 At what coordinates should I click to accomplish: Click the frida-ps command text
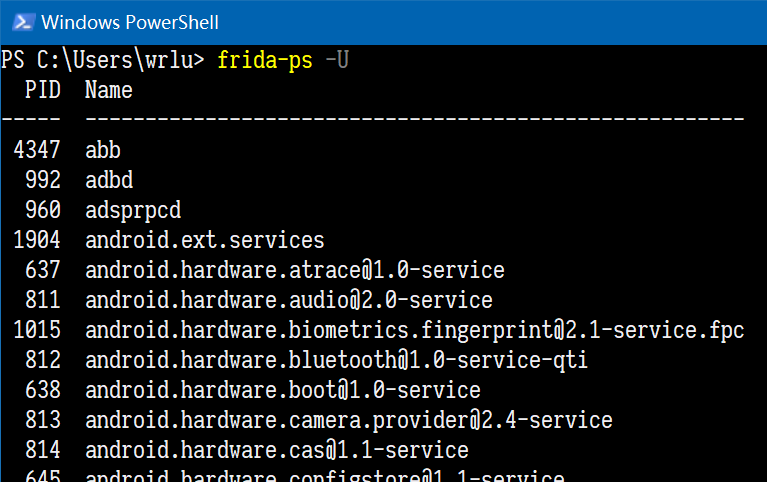coord(265,60)
